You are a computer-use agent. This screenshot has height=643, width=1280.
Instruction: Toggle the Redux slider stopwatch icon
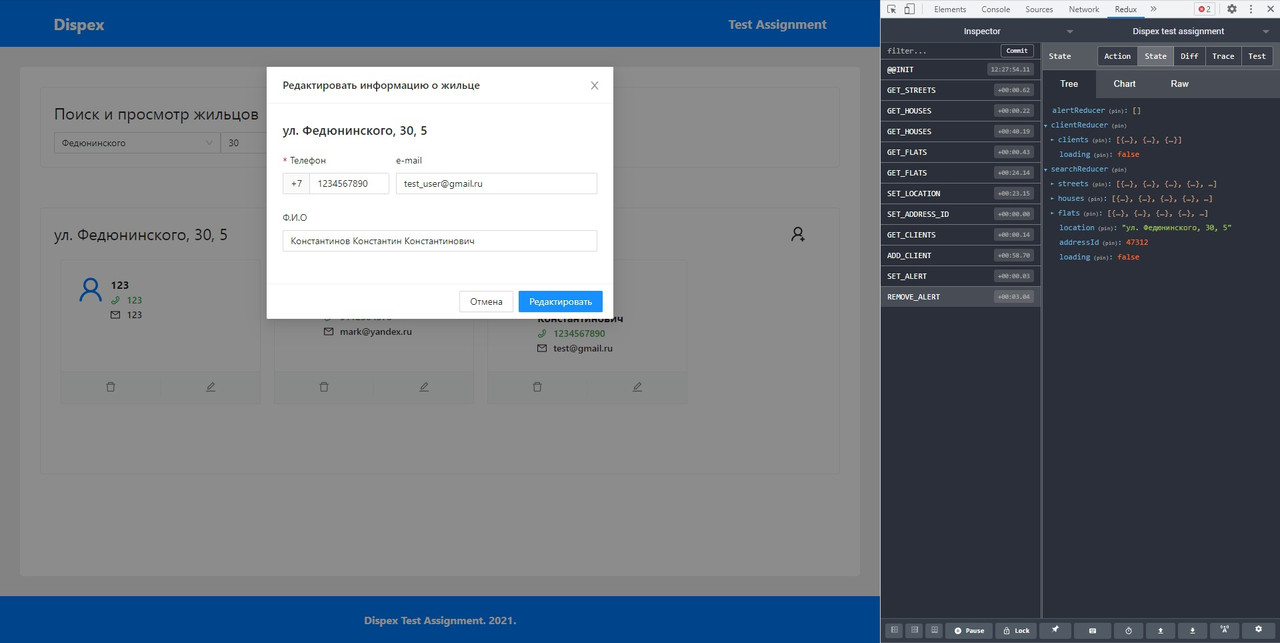point(1128,631)
